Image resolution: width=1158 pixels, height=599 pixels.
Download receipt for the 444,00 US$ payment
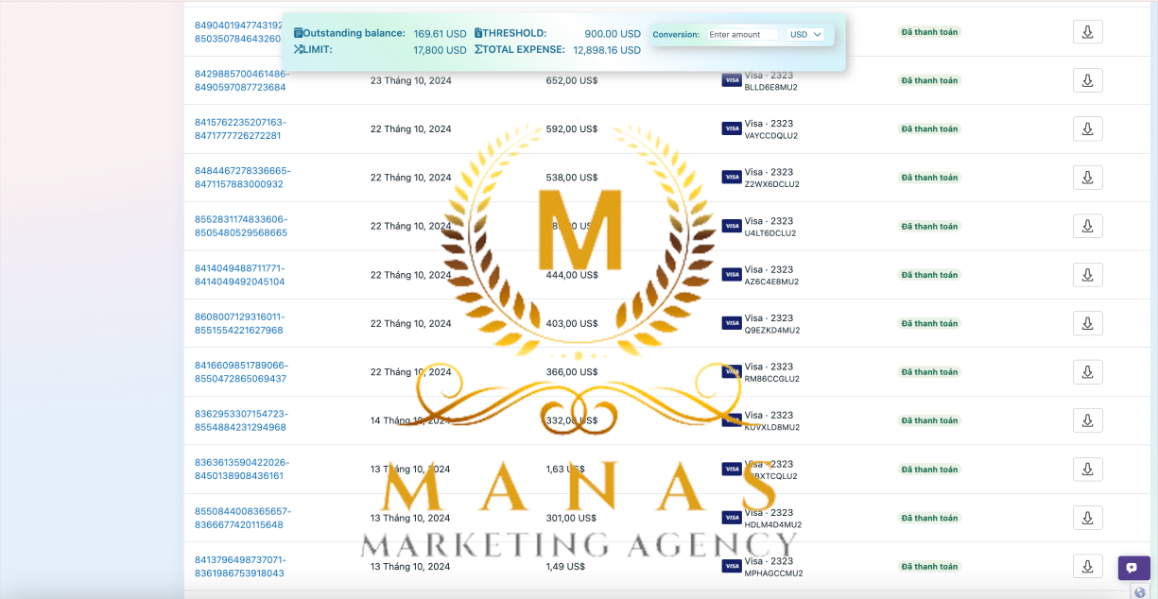[x=1087, y=275]
